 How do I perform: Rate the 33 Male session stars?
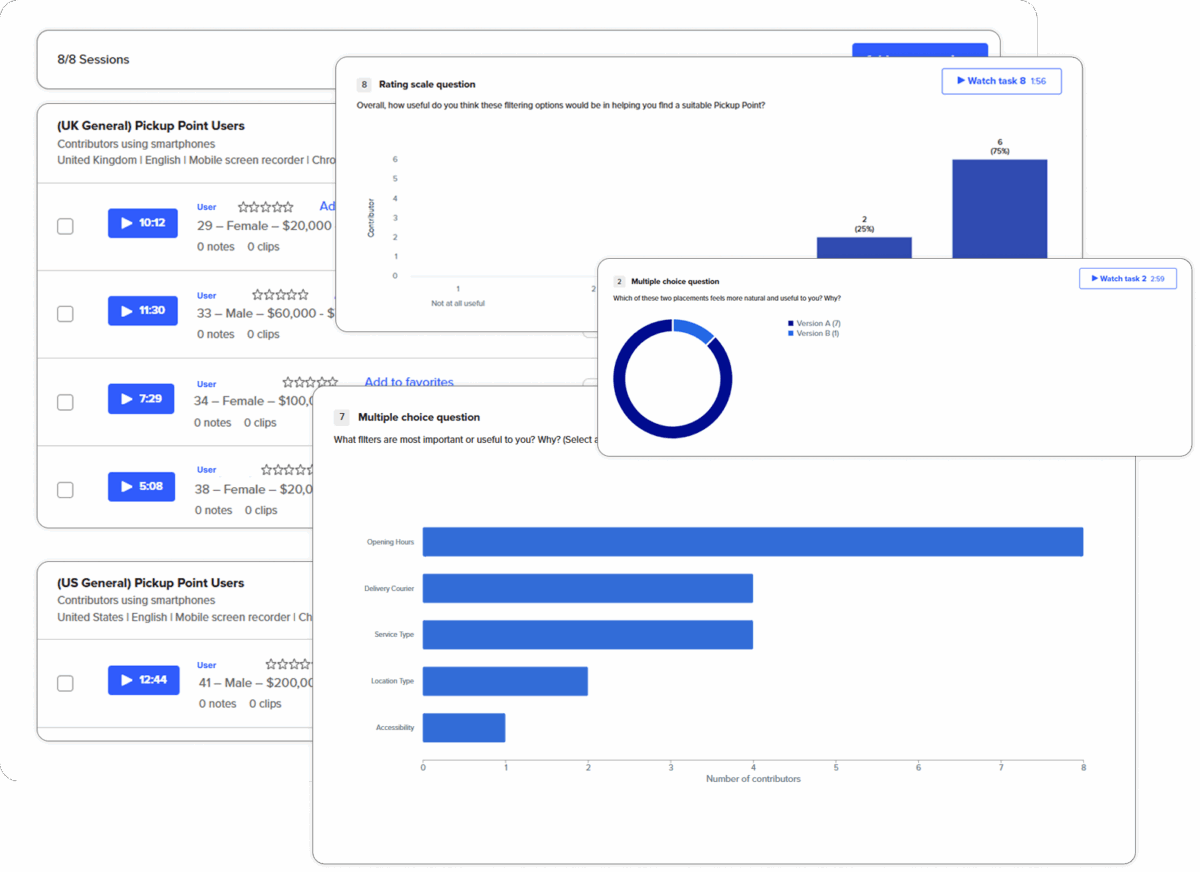pos(280,295)
